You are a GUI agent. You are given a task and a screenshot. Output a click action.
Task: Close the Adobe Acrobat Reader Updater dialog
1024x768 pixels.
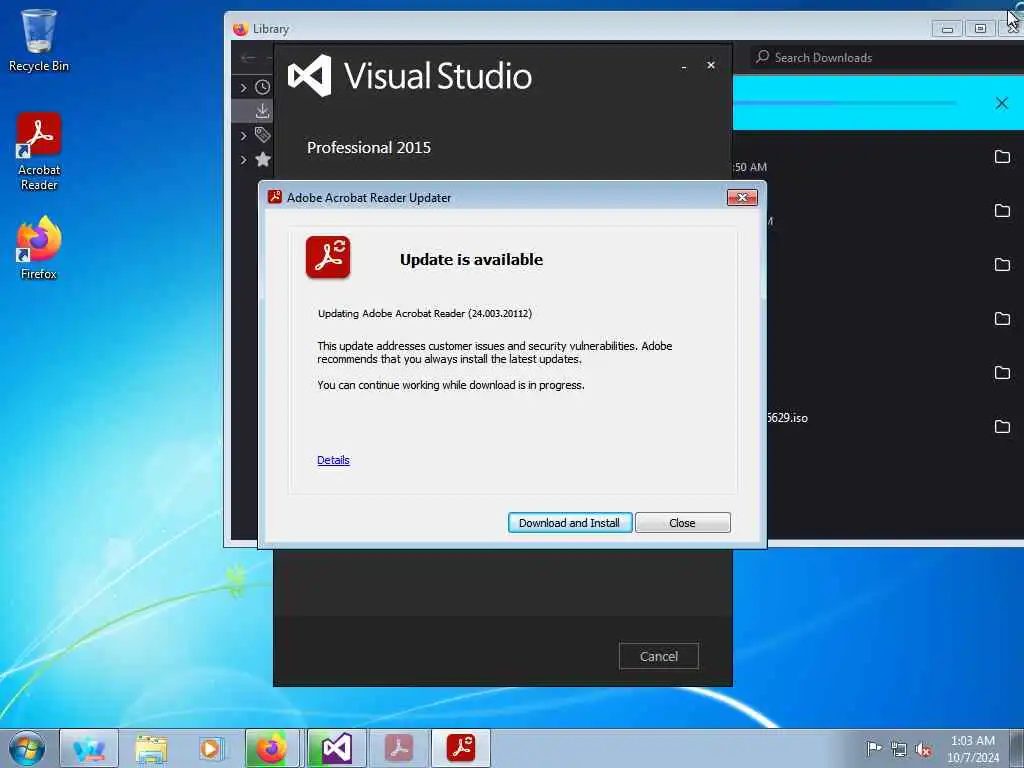tap(742, 197)
